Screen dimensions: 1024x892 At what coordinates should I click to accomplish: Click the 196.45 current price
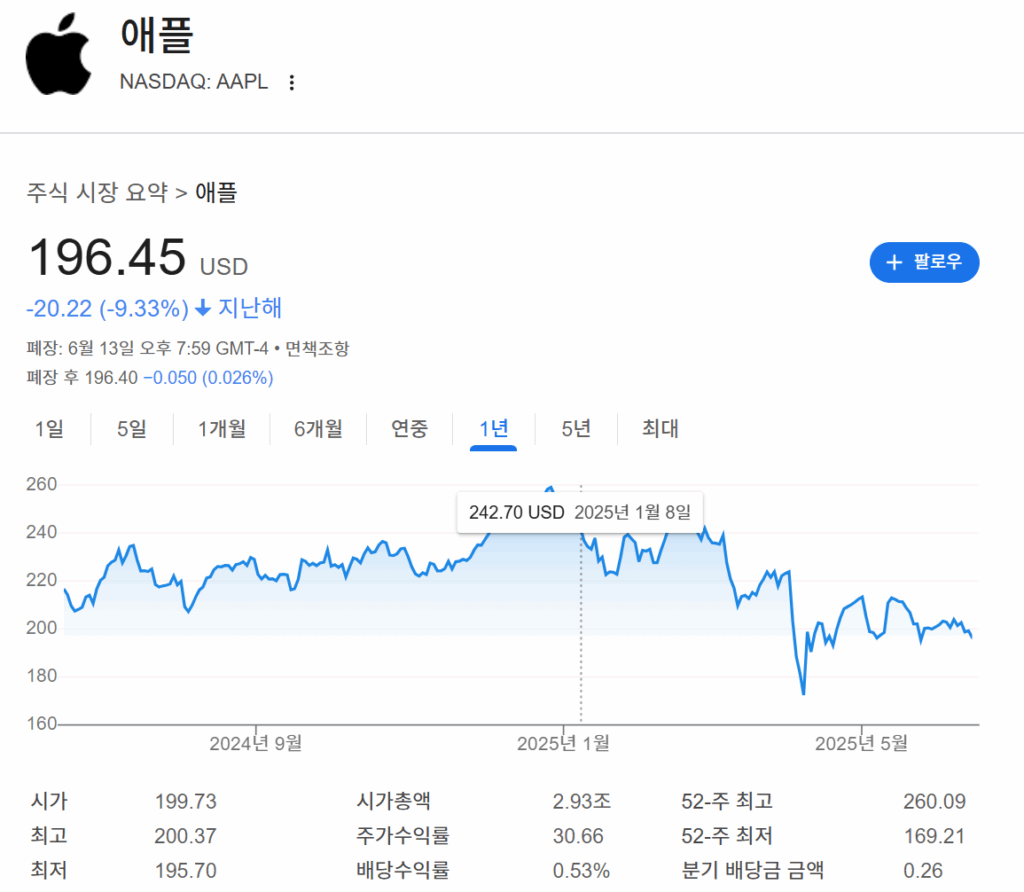[x=108, y=257]
